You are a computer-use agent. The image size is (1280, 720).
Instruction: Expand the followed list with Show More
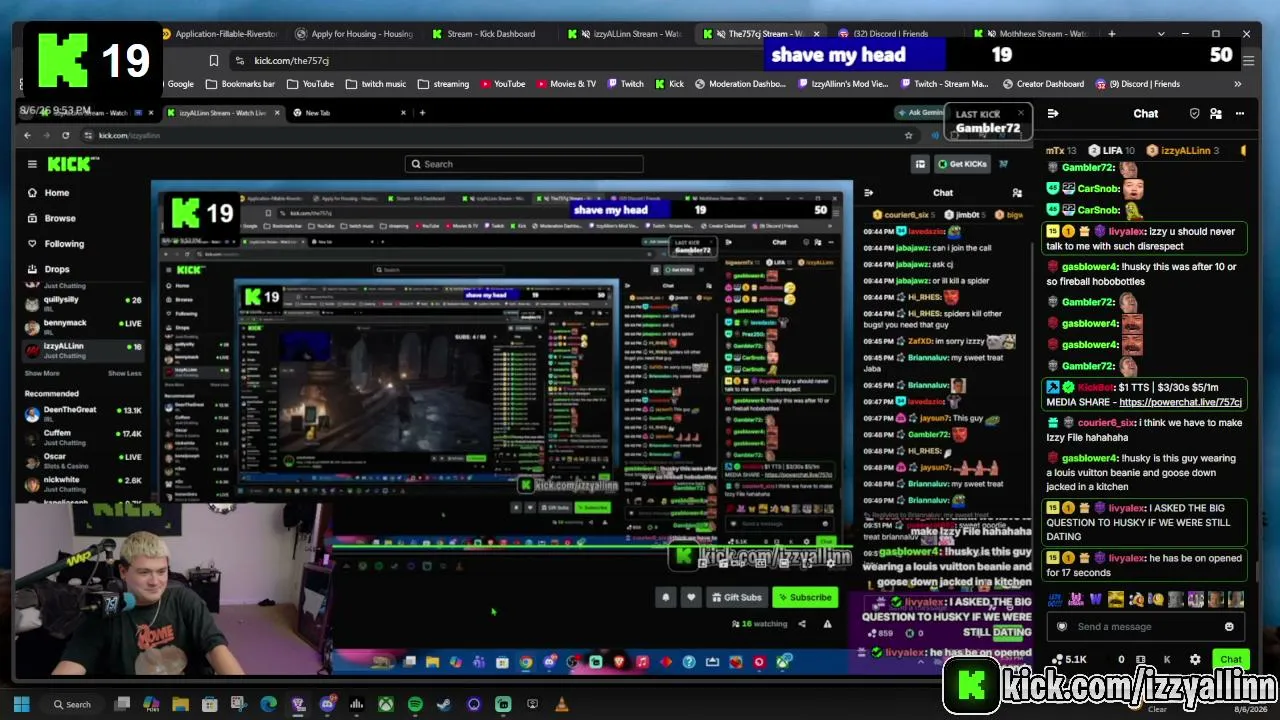click(x=42, y=373)
